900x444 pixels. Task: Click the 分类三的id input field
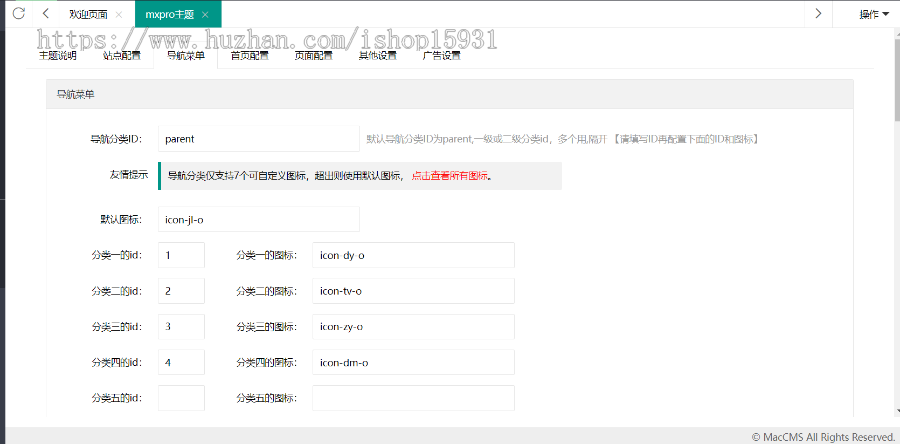coord(181,326)
